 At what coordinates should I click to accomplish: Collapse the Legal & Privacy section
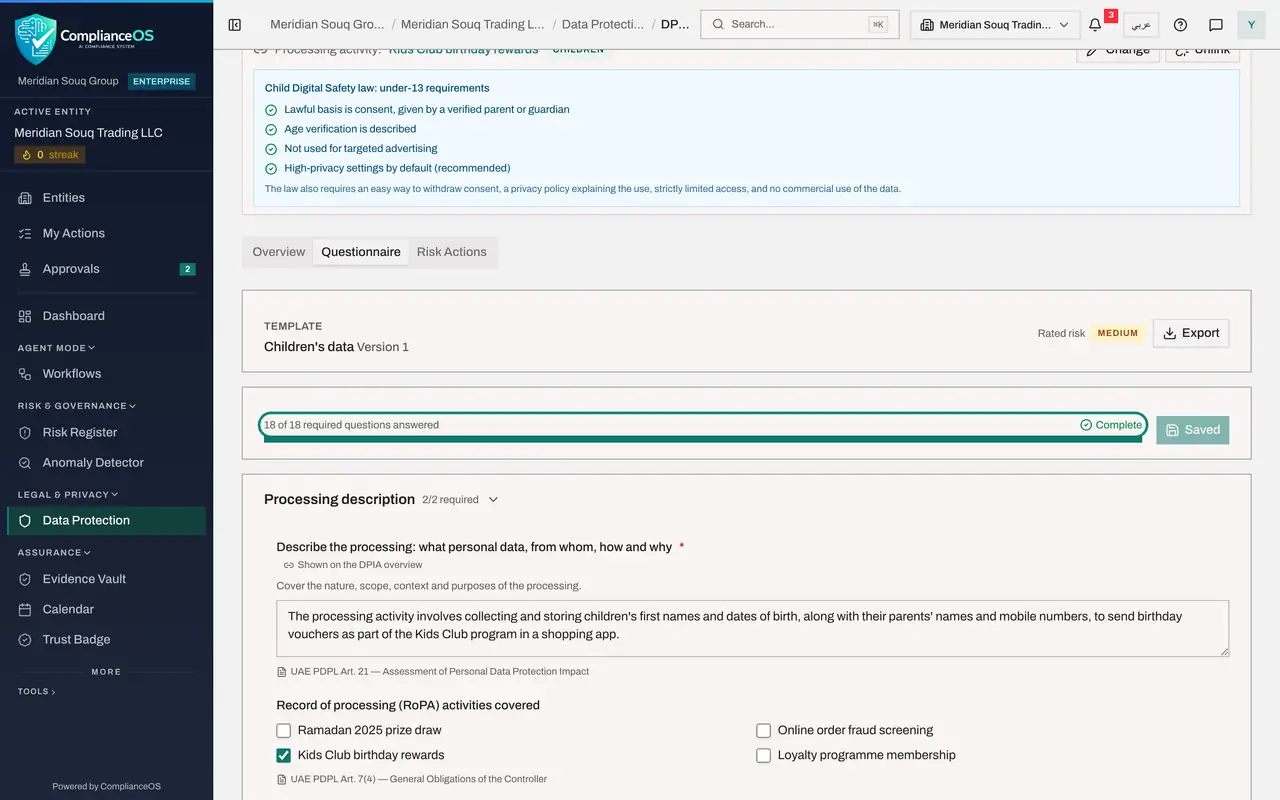(x=67, y=494)
